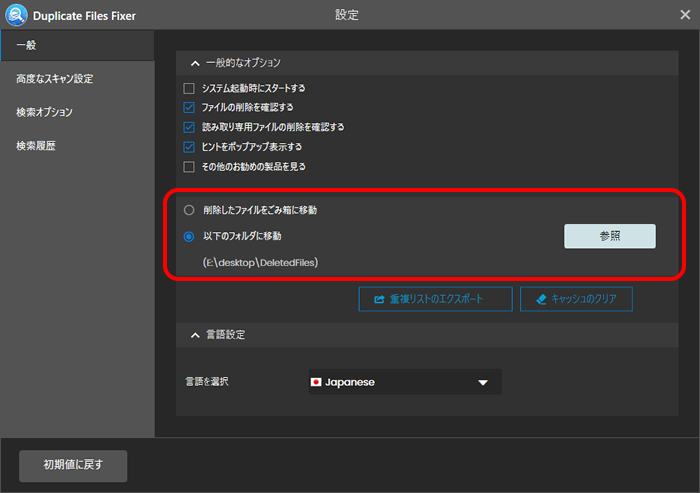This screenshot has width=700, height=493.
Task: Click キャッシュのクリア button
Action: point(576,299)
